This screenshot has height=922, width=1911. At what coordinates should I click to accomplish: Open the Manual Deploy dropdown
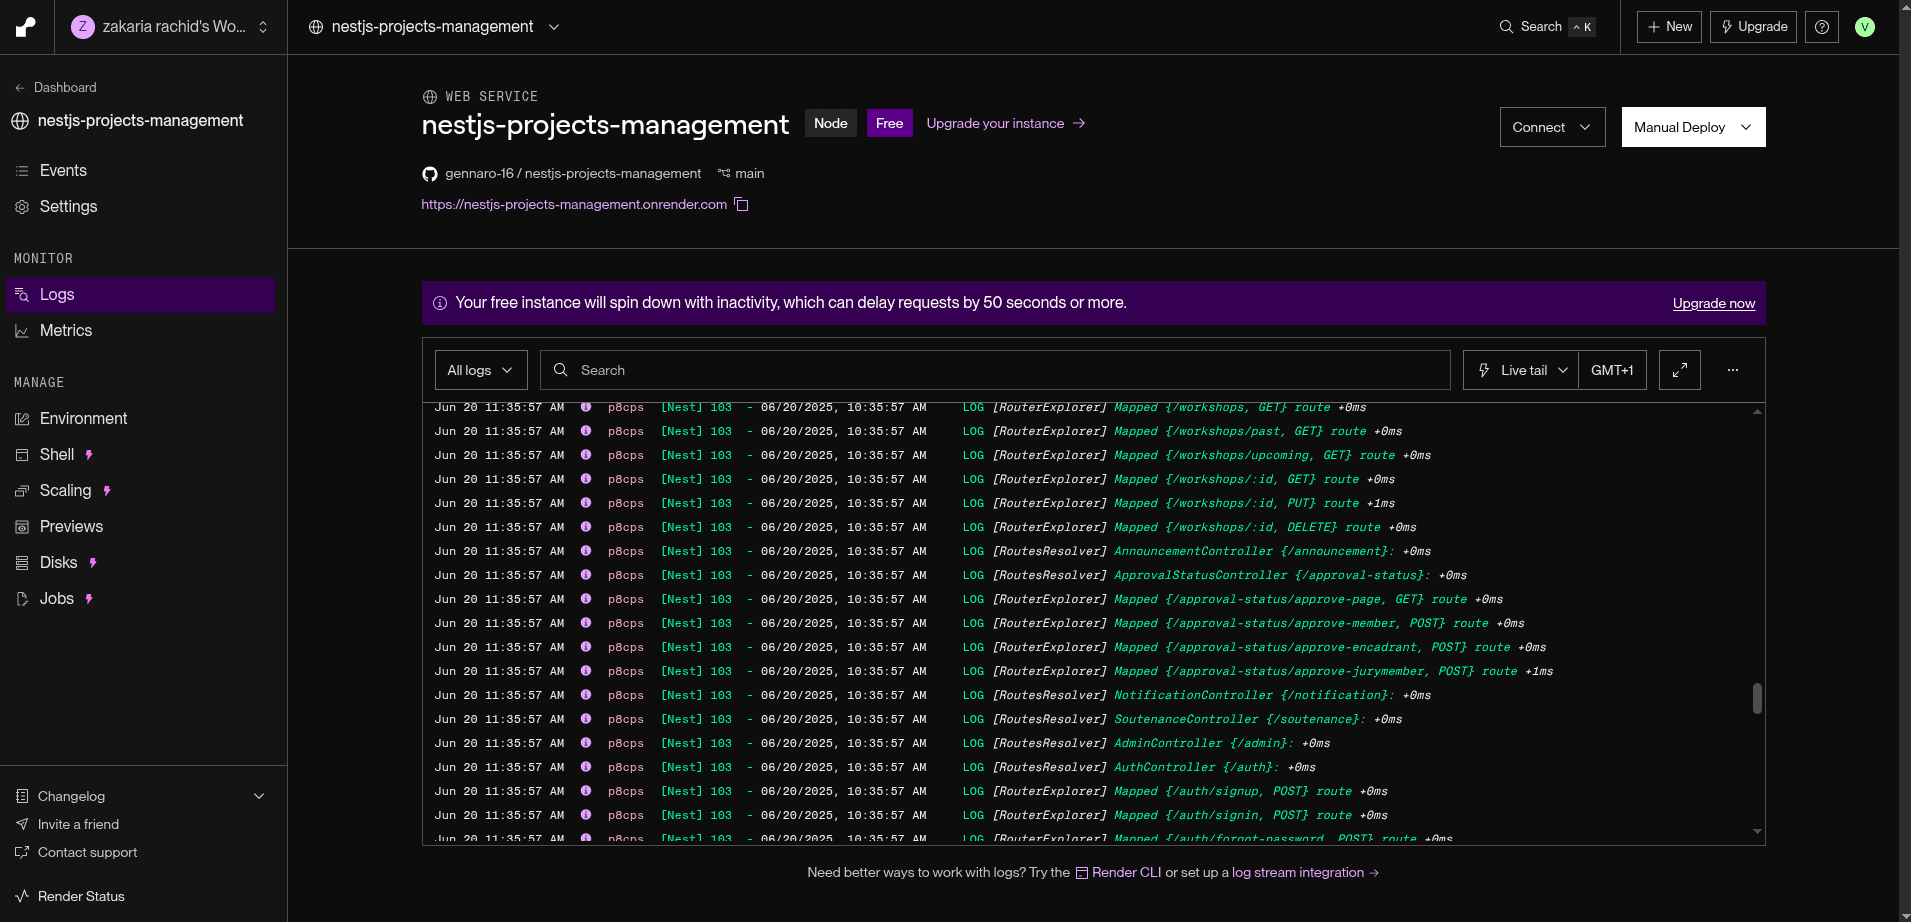(x=1693, y=127)
